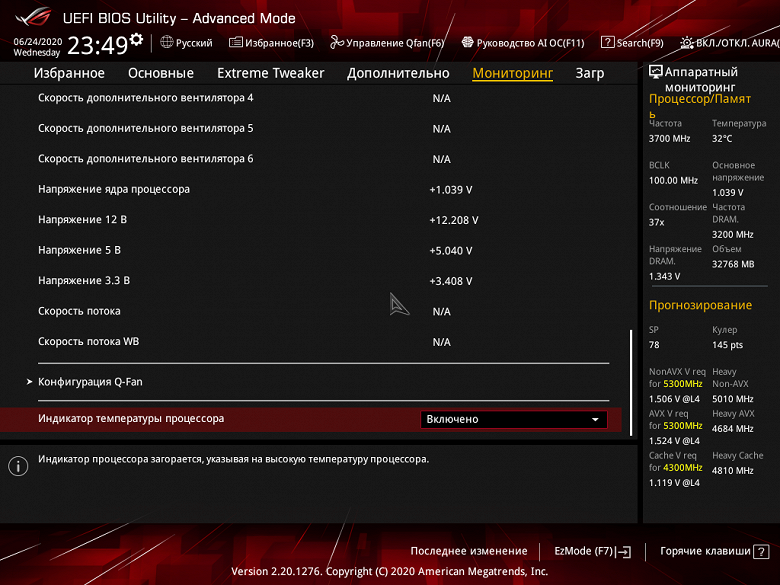
Task: Select Индикатор температуры процессора row
Action: (x=310, y=419)
